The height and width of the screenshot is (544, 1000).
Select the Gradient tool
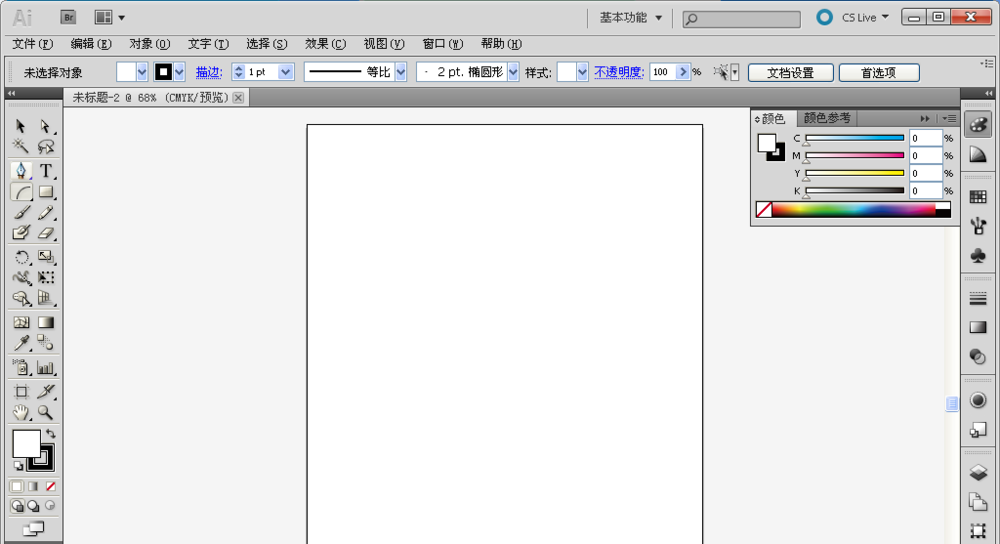(x=45, y=322)
